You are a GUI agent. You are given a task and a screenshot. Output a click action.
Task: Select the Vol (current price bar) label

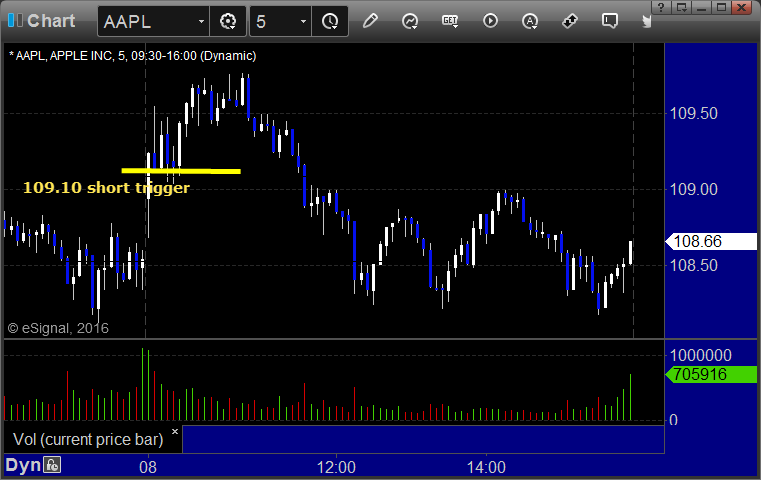[x=88, y=439]
